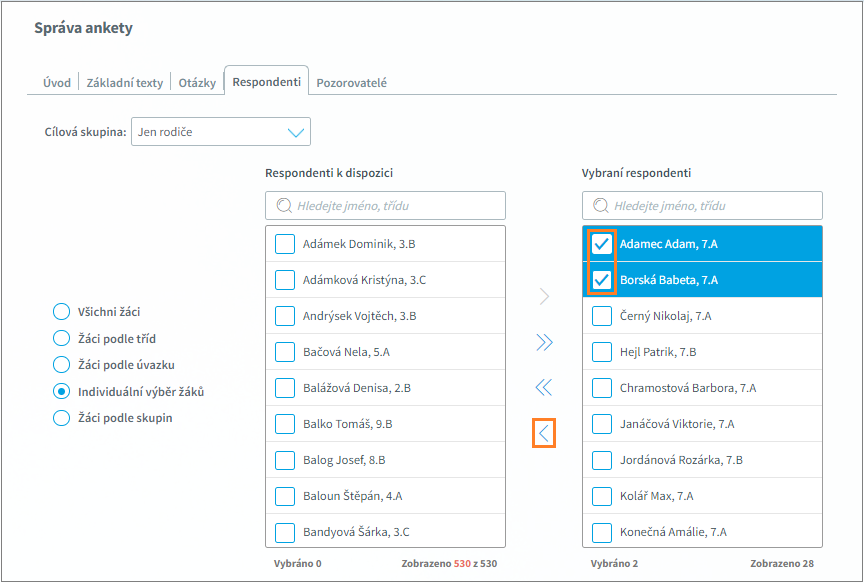Image resolution: width=864 pixels, height=583 pixels.
Task: Click the name Kolář Max, 7.A
Action: 656,496
